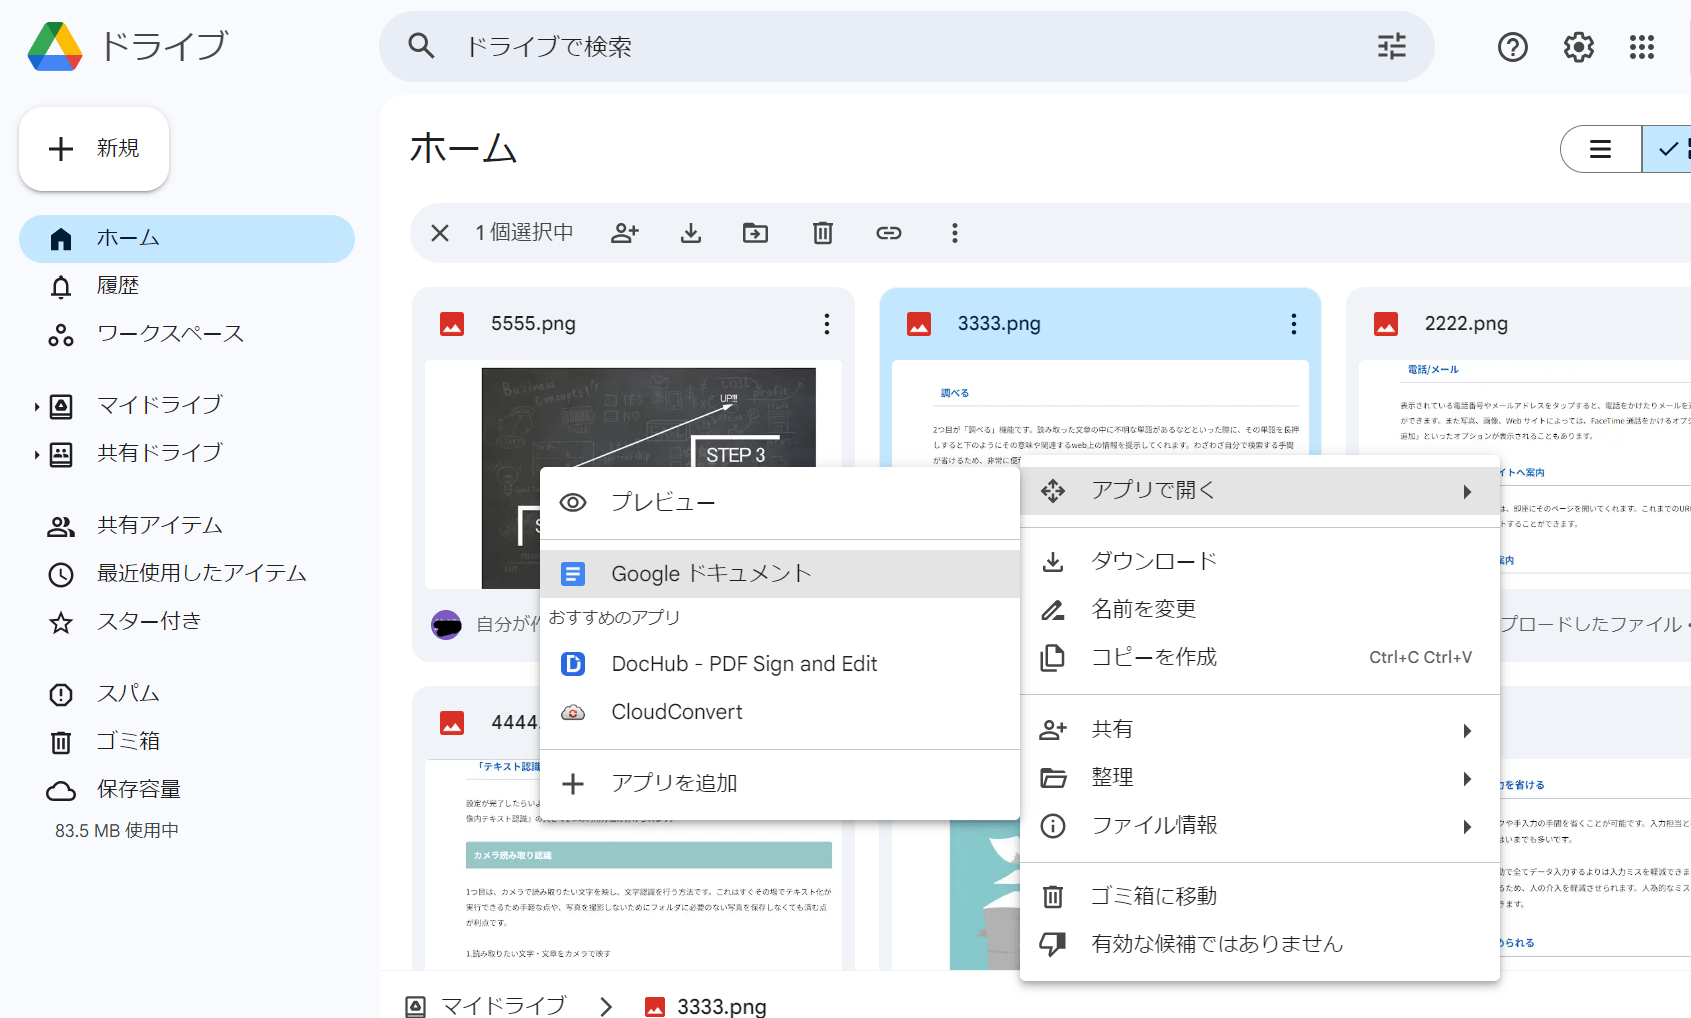Viewport: 1691px width, 1018px height.
Task: Clear selection with the X icon
Action: (x=439, y=233)
